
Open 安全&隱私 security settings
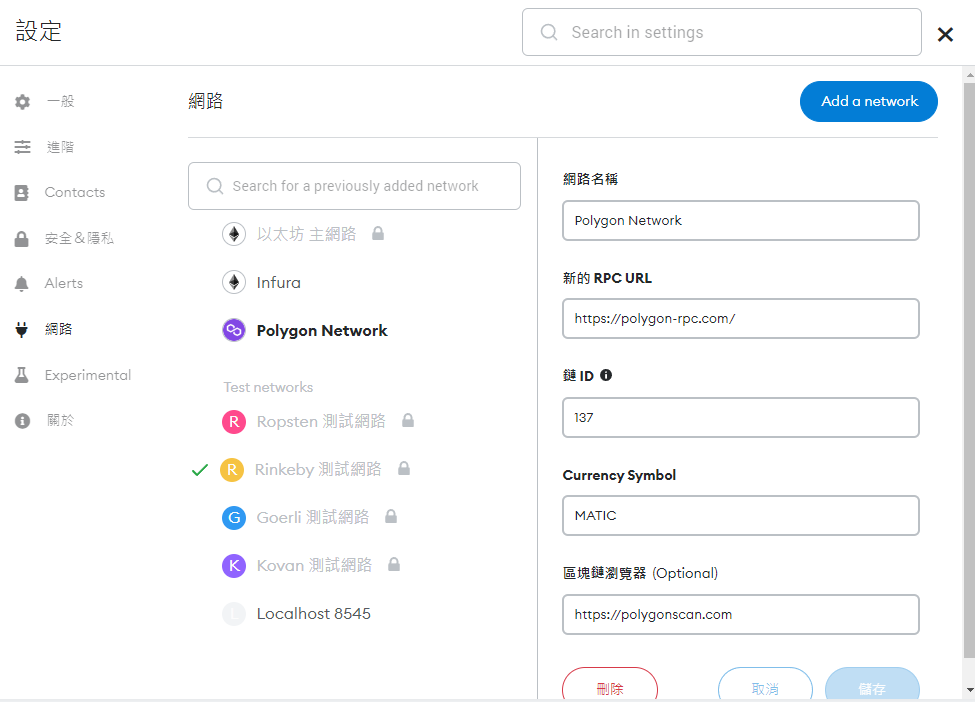pyautogui.click(x=78, y=239)
